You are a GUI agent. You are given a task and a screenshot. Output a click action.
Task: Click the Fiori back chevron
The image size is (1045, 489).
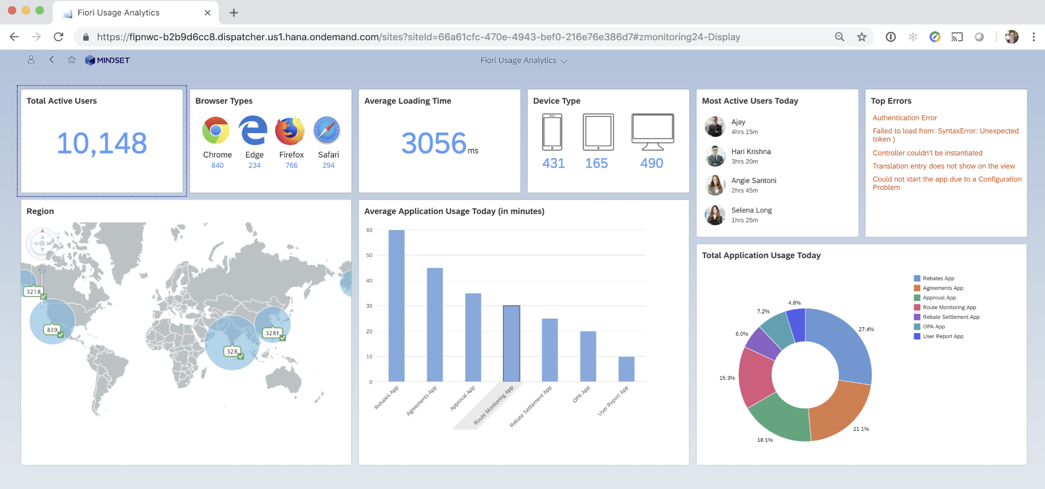51,60
